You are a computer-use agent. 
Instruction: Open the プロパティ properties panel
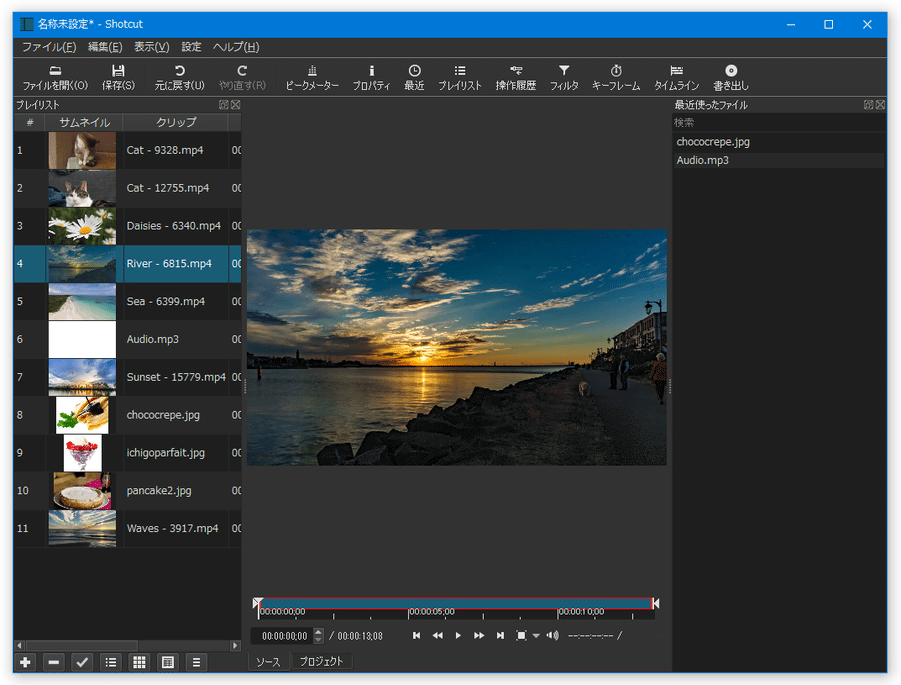point(371,78)
